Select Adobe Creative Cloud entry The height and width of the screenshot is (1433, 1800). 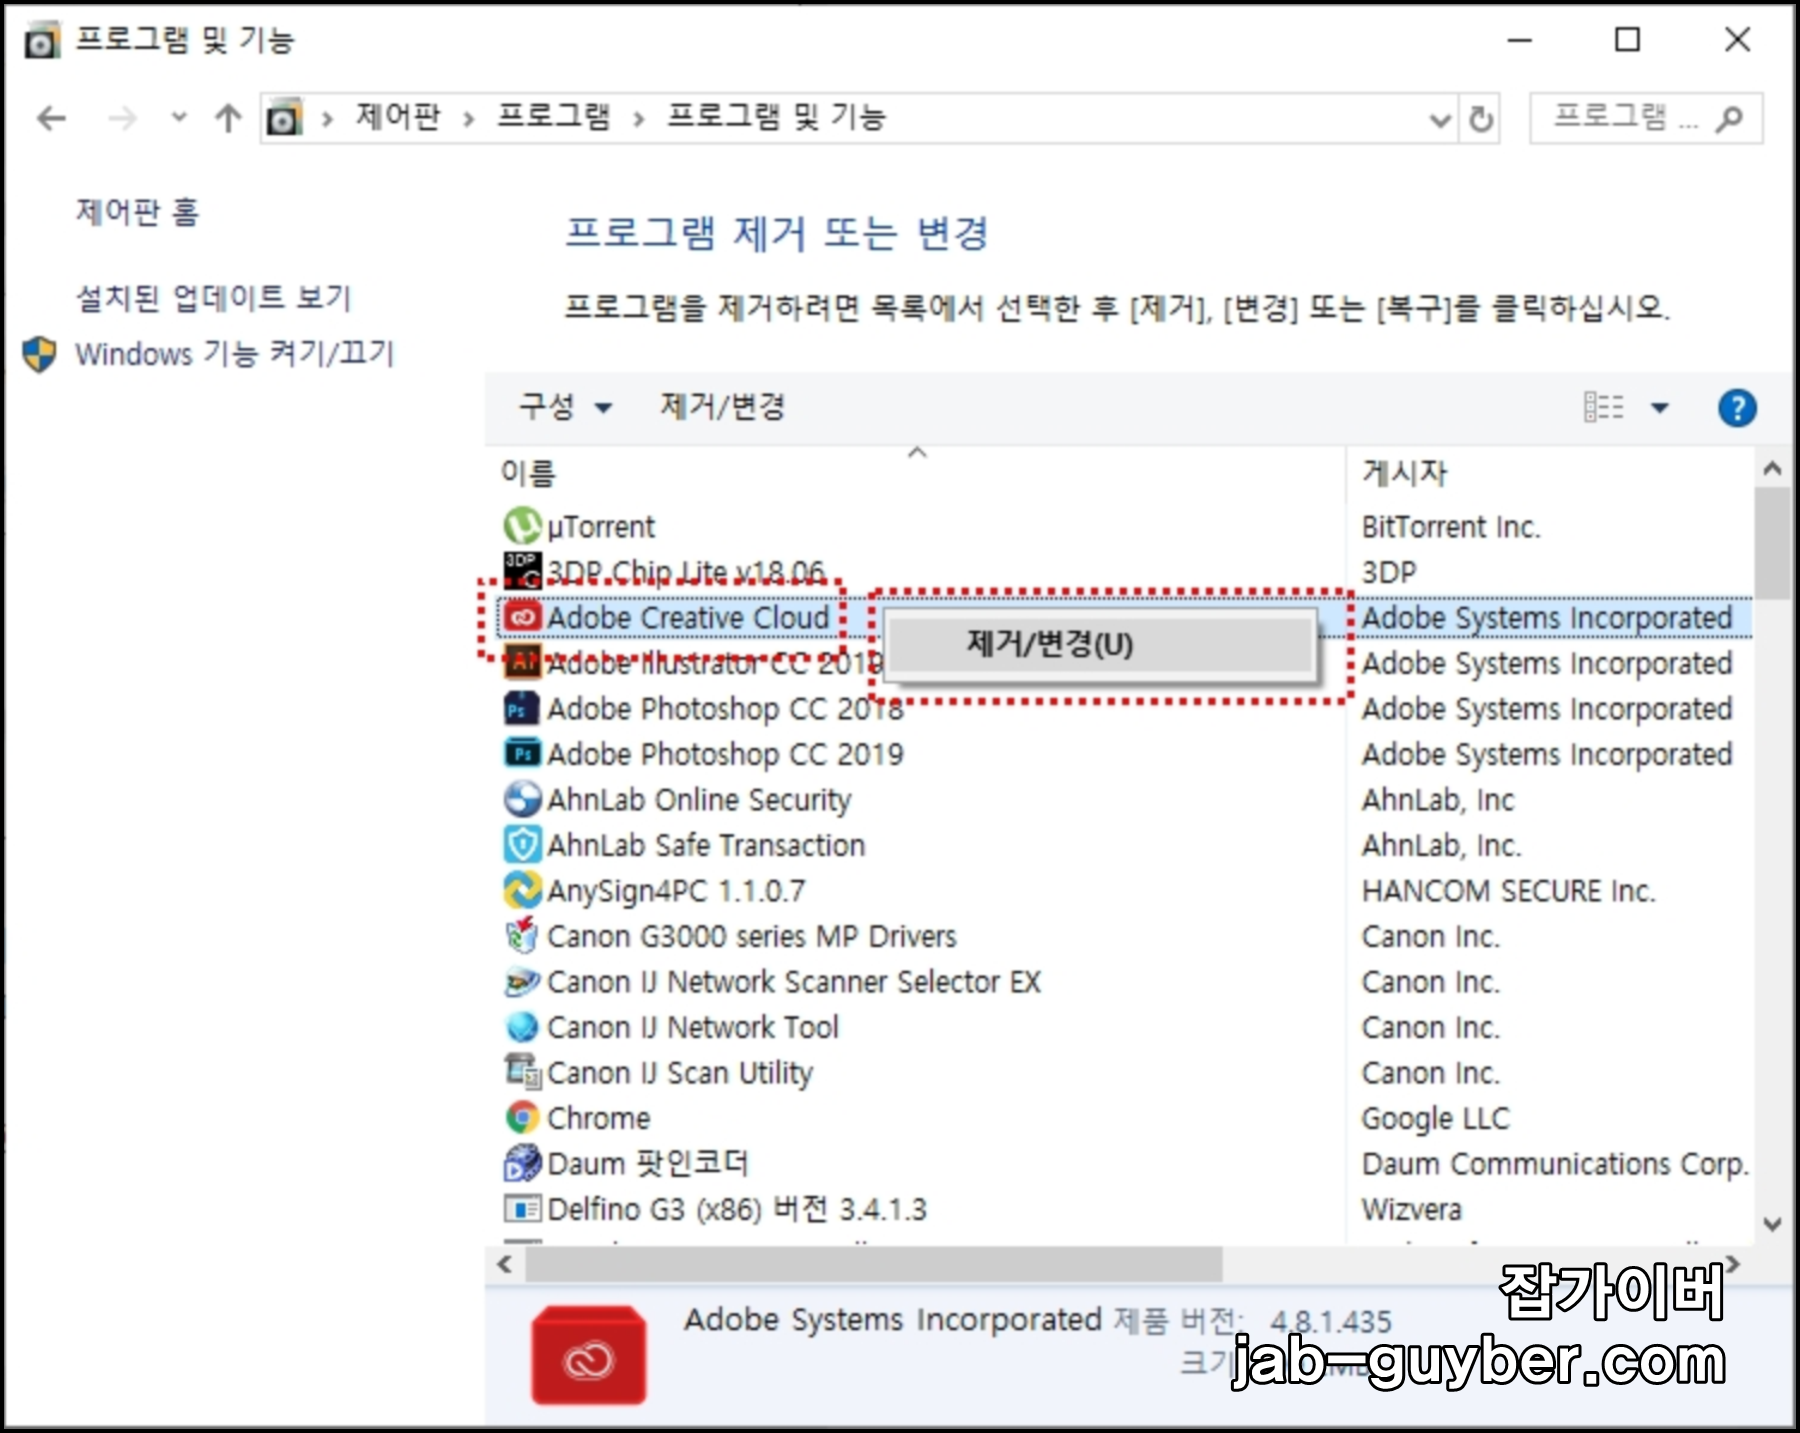[689, 618]
